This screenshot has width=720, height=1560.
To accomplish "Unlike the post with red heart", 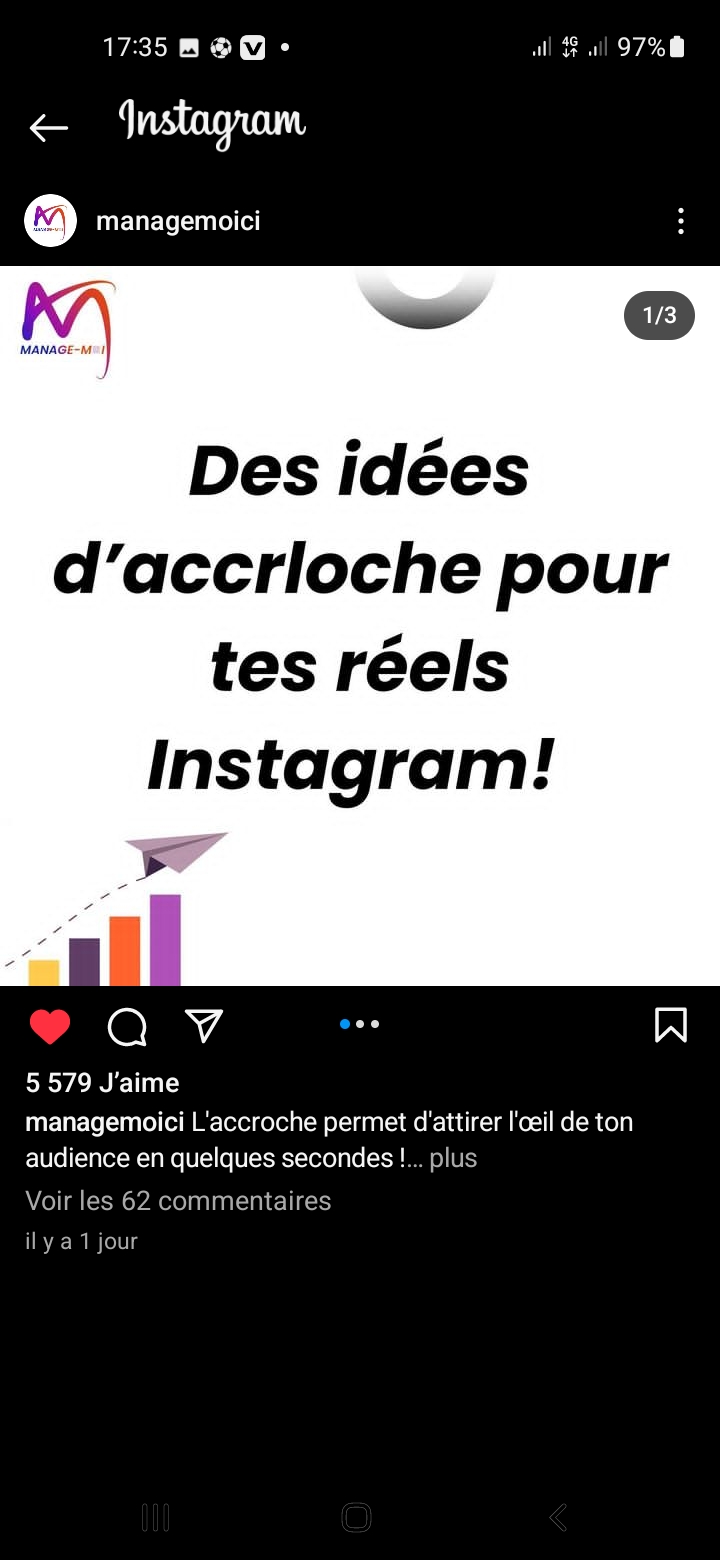I will [x=50, y=1026].
